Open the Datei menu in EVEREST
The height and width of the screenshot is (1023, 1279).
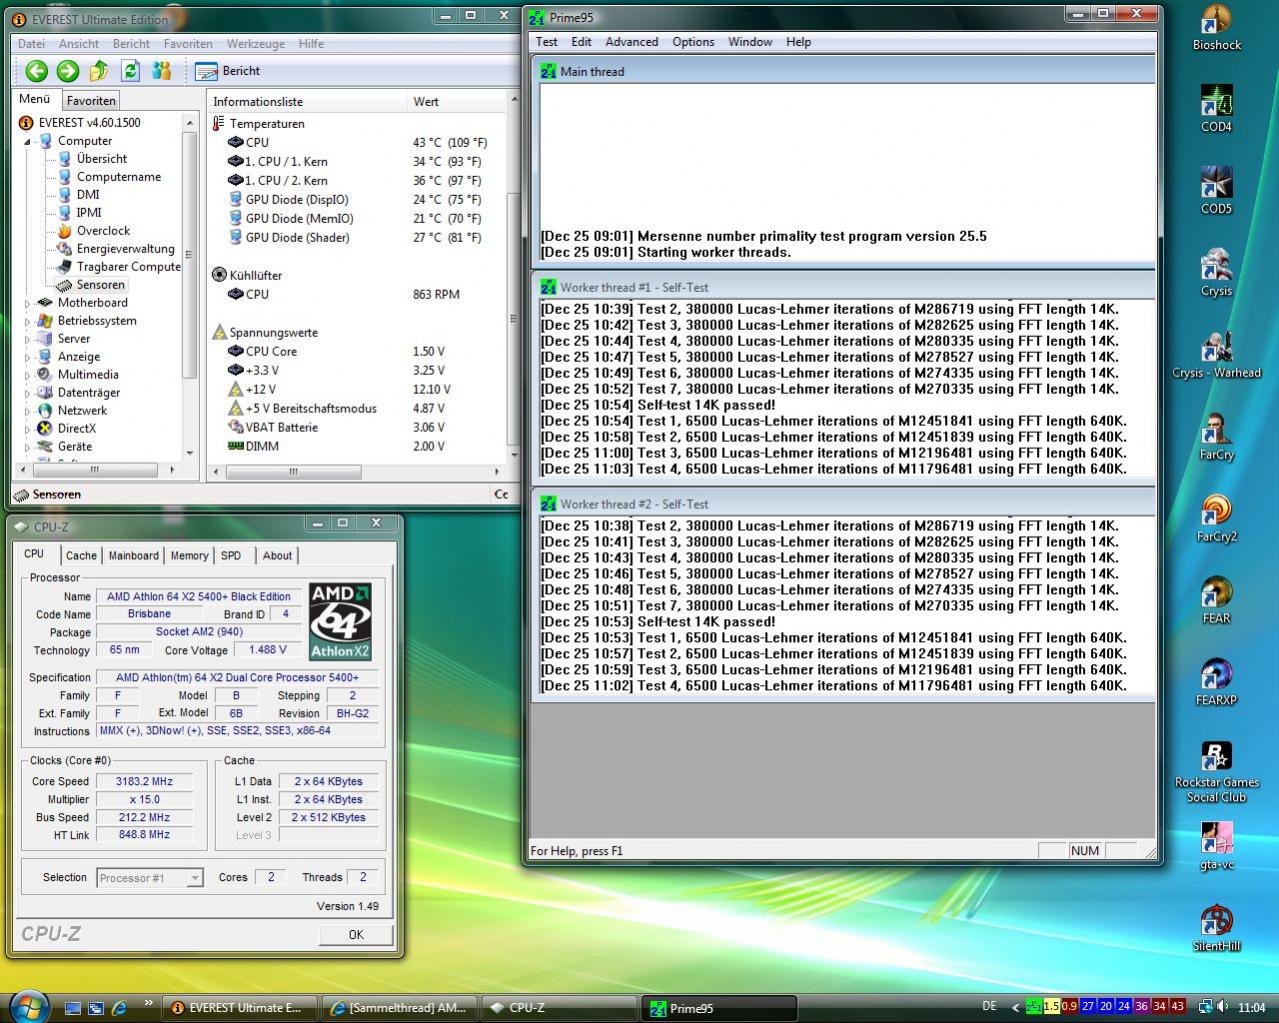point(31,44)
